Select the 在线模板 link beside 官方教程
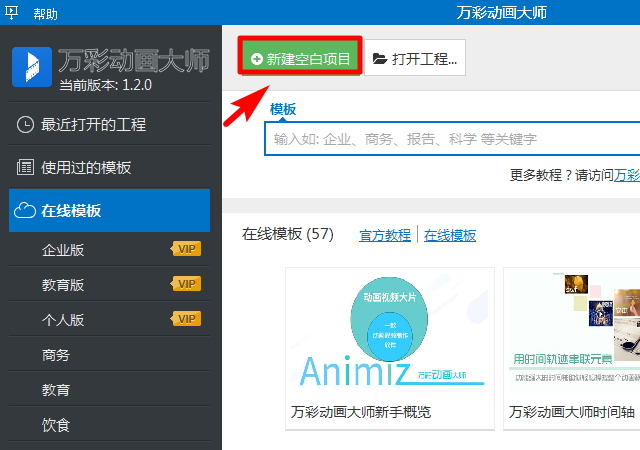Screen dimensions: 640x450 pos(450,235)
